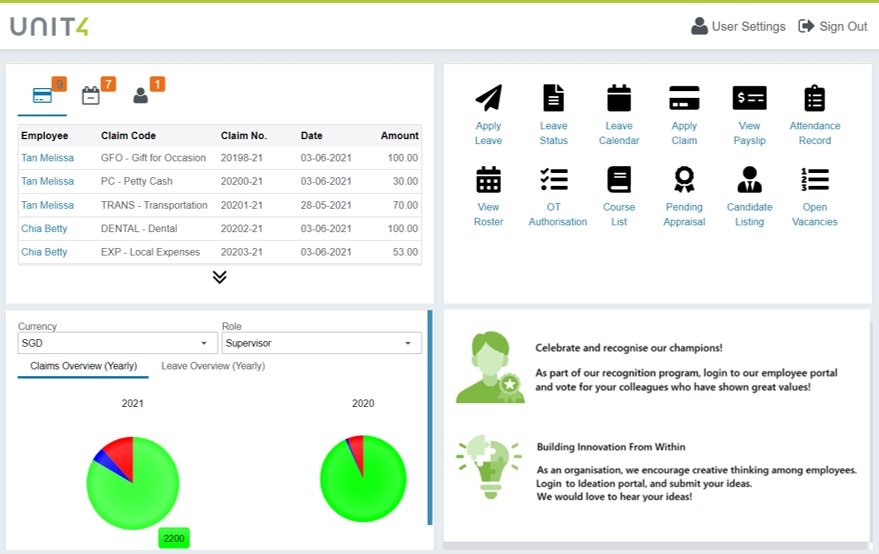Click the 2020 pie chart green area

363,493
